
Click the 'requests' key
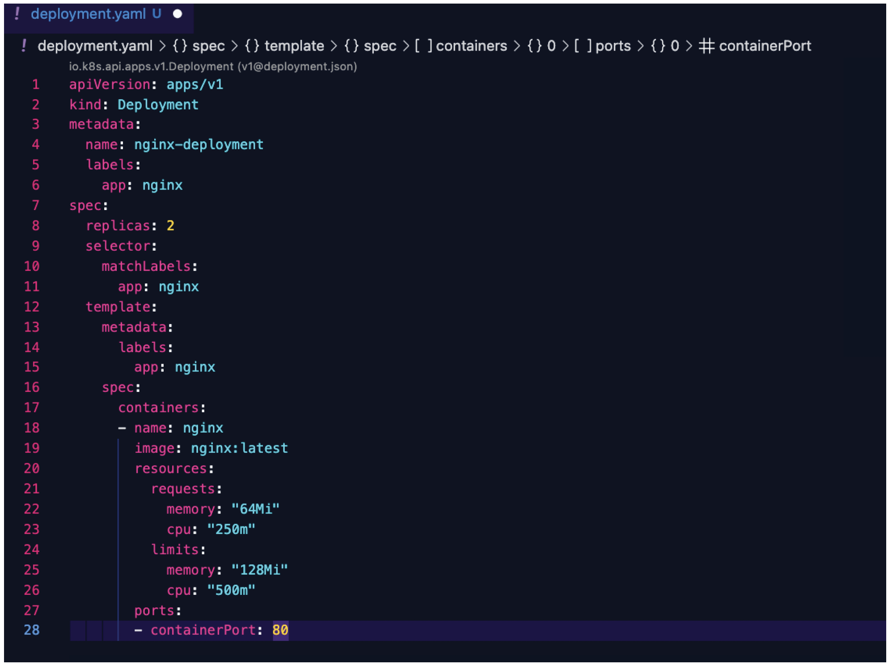tap(183, 489)
